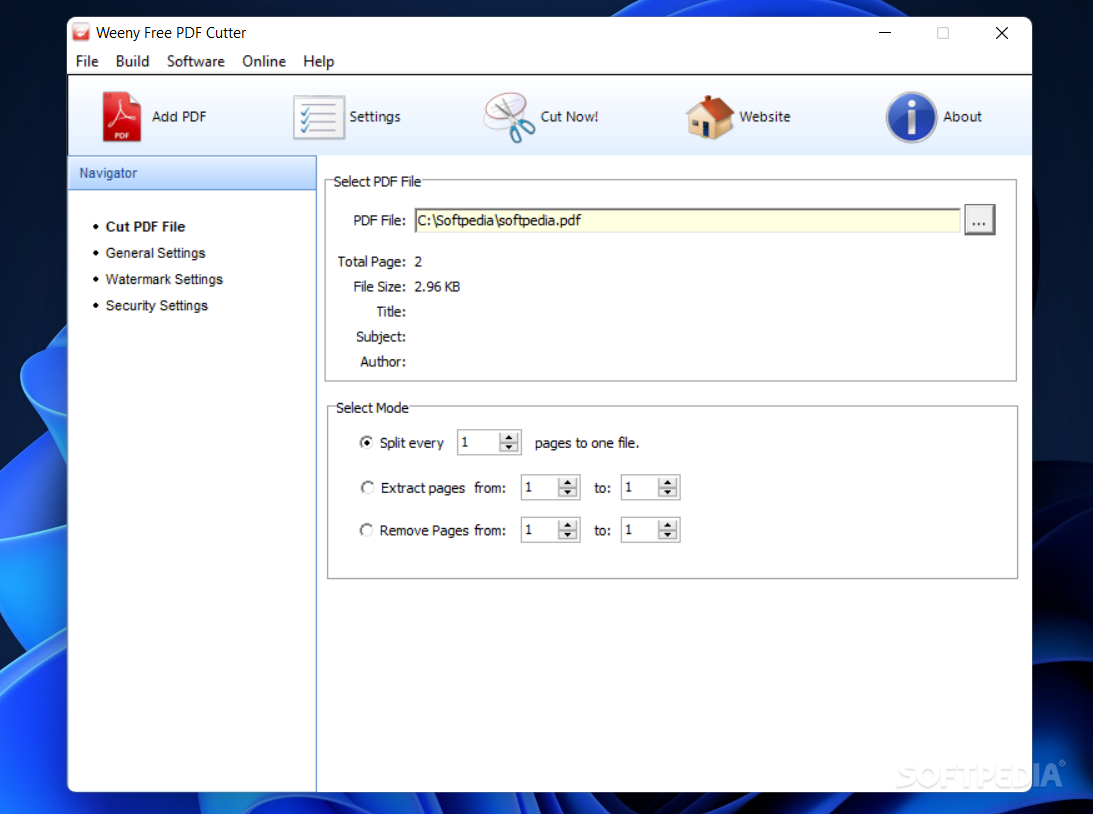
Task: Click the Add PDF text label
Action: coord(179,116)
